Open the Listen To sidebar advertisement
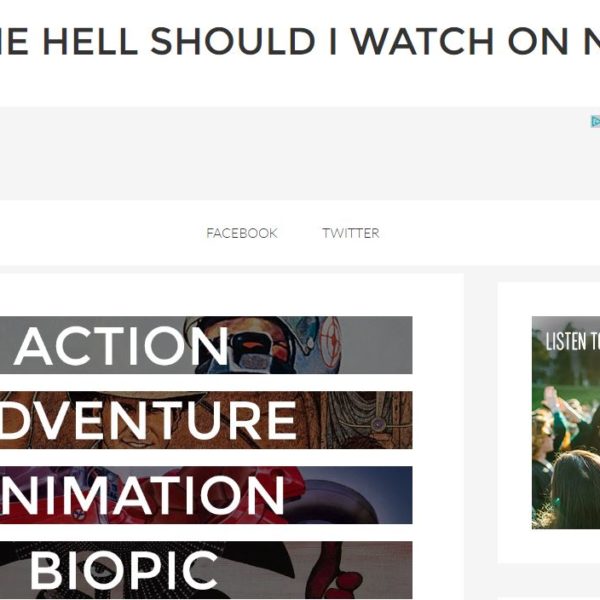Screen dimensions: 600x600 [x=566, y=422]
